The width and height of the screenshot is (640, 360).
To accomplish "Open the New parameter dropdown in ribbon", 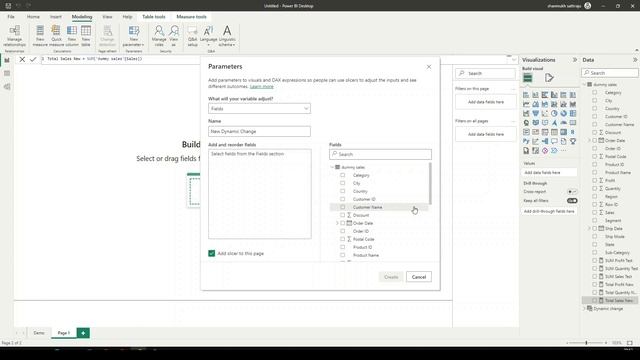I will 133,36.
